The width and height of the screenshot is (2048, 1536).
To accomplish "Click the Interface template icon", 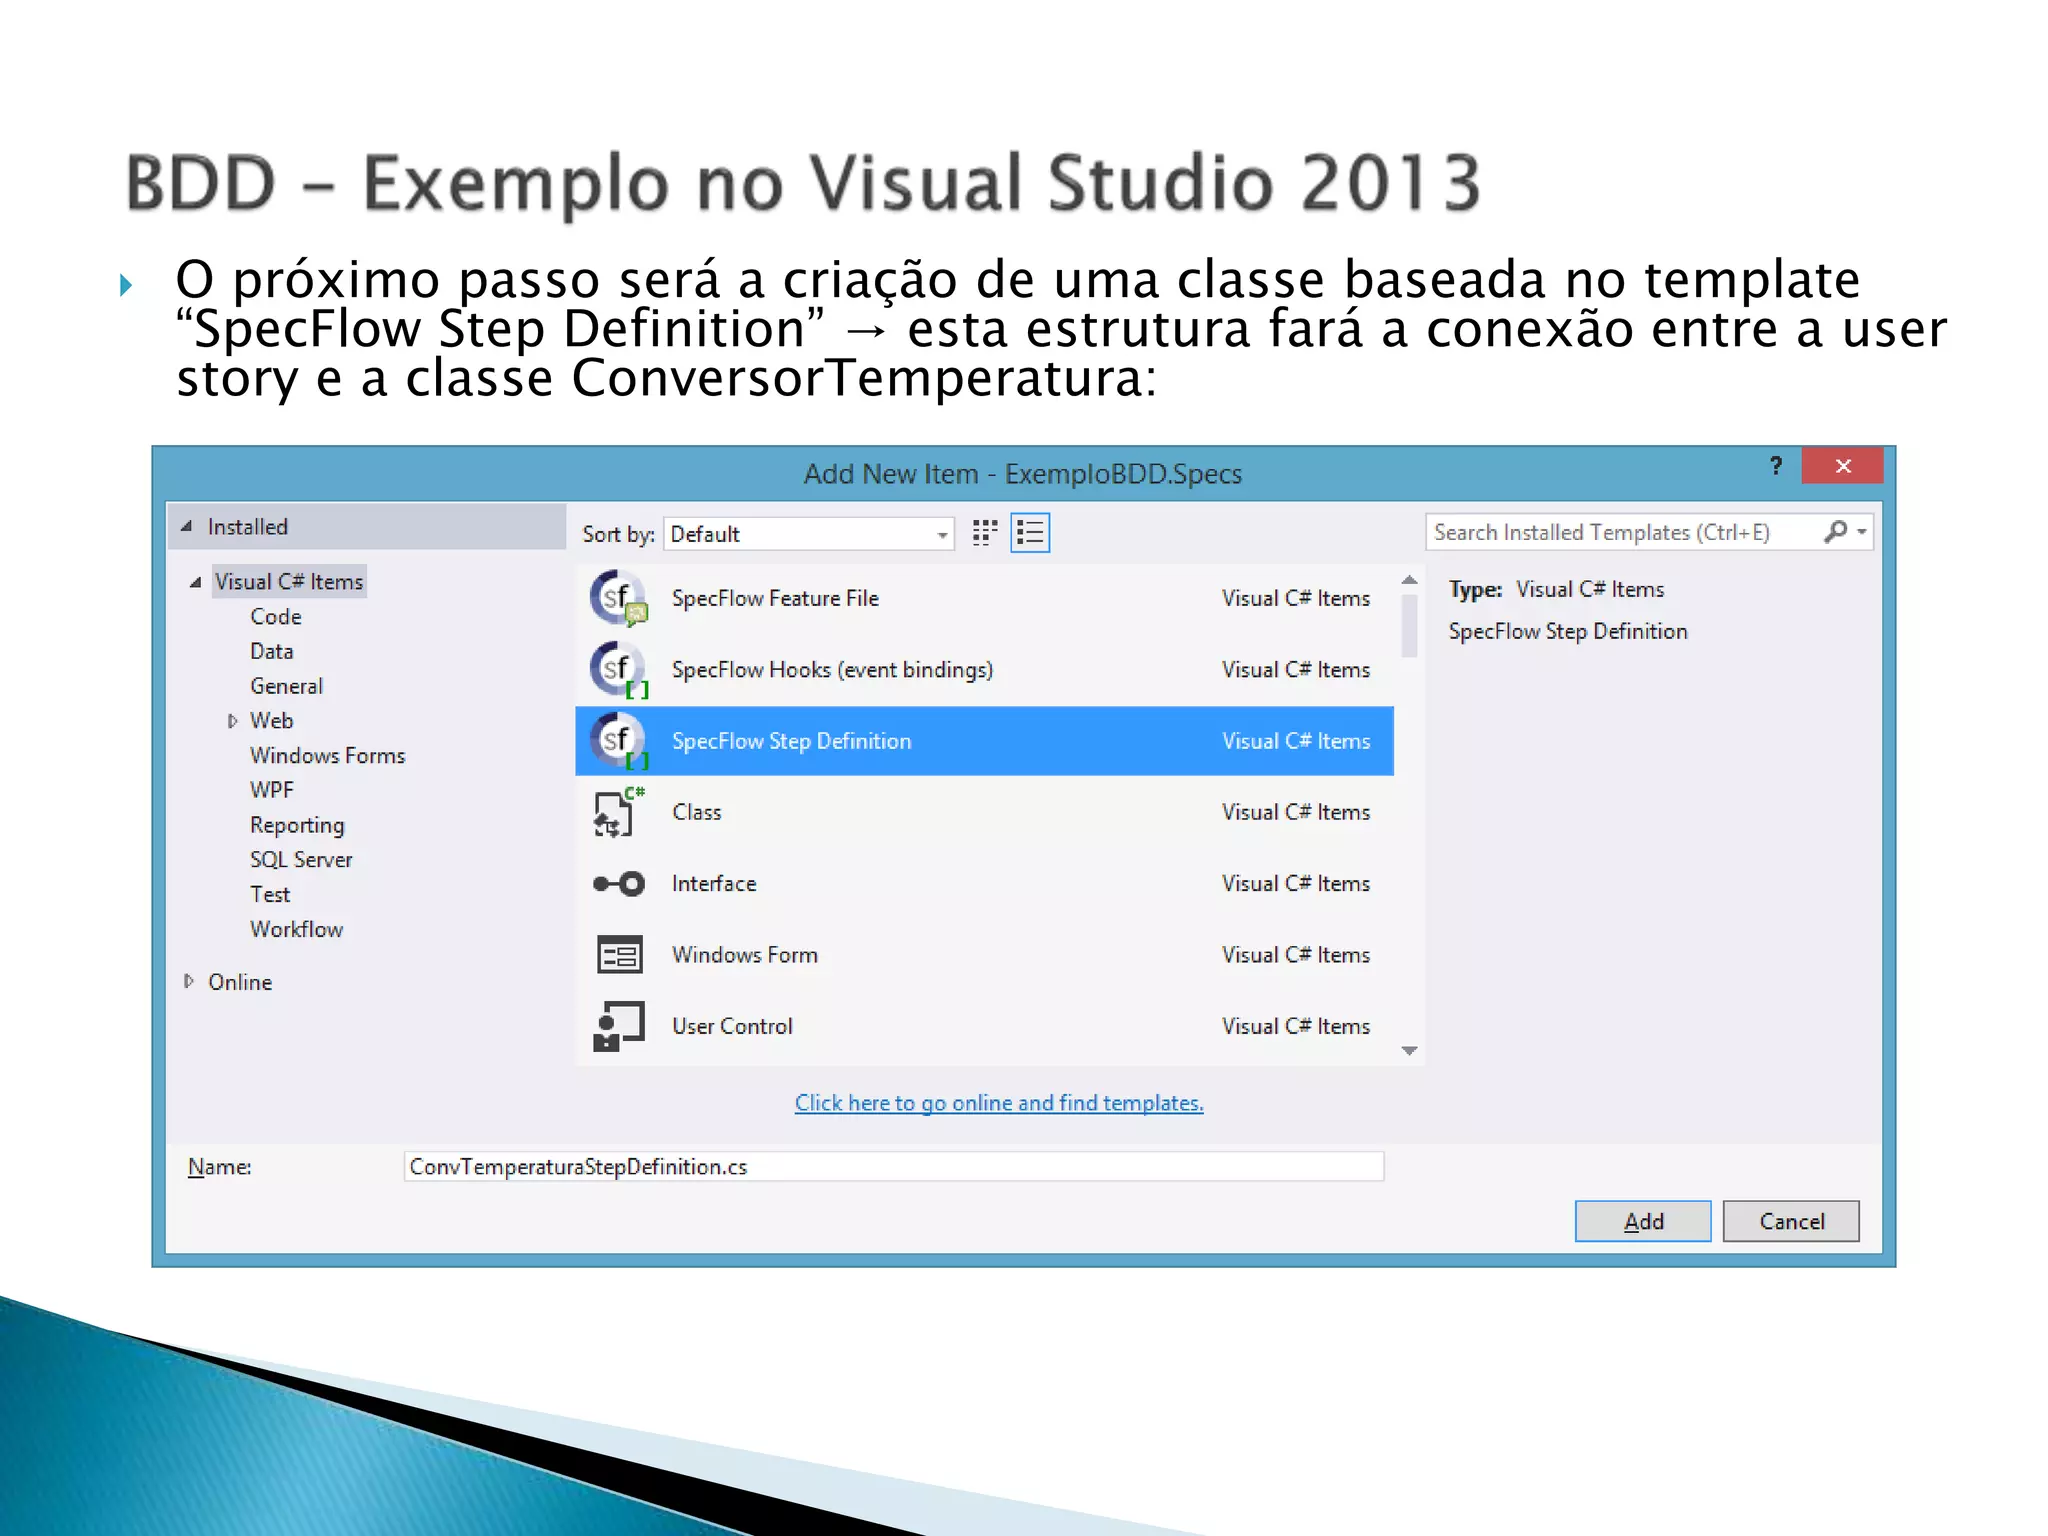I will point(619,884).
